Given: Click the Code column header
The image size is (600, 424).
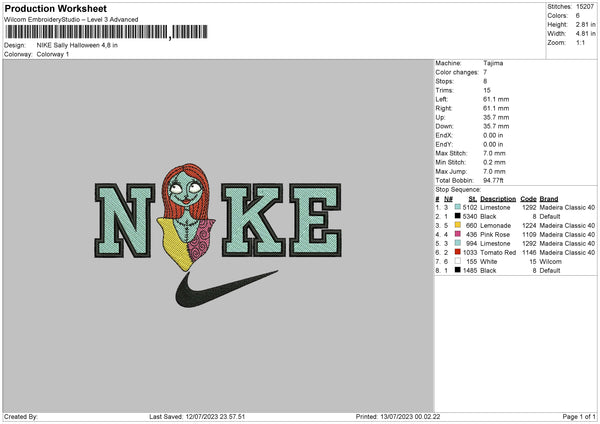Looking at the screenshot, I should [x=528, y=199].
